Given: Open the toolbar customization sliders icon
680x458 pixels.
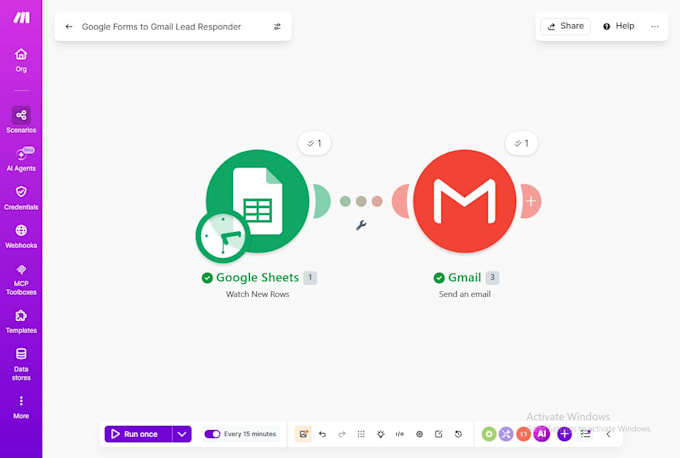Looking at the screenshot, I should [x=585, y=434].
